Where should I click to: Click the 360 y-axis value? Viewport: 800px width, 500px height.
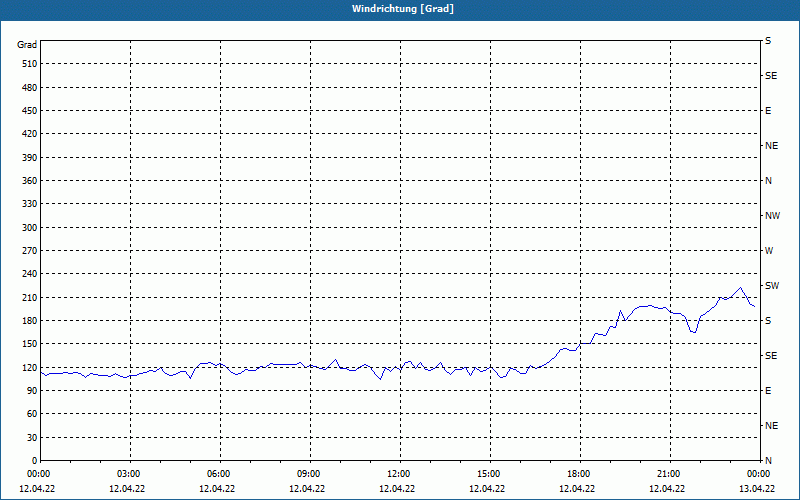pos(30,181)
